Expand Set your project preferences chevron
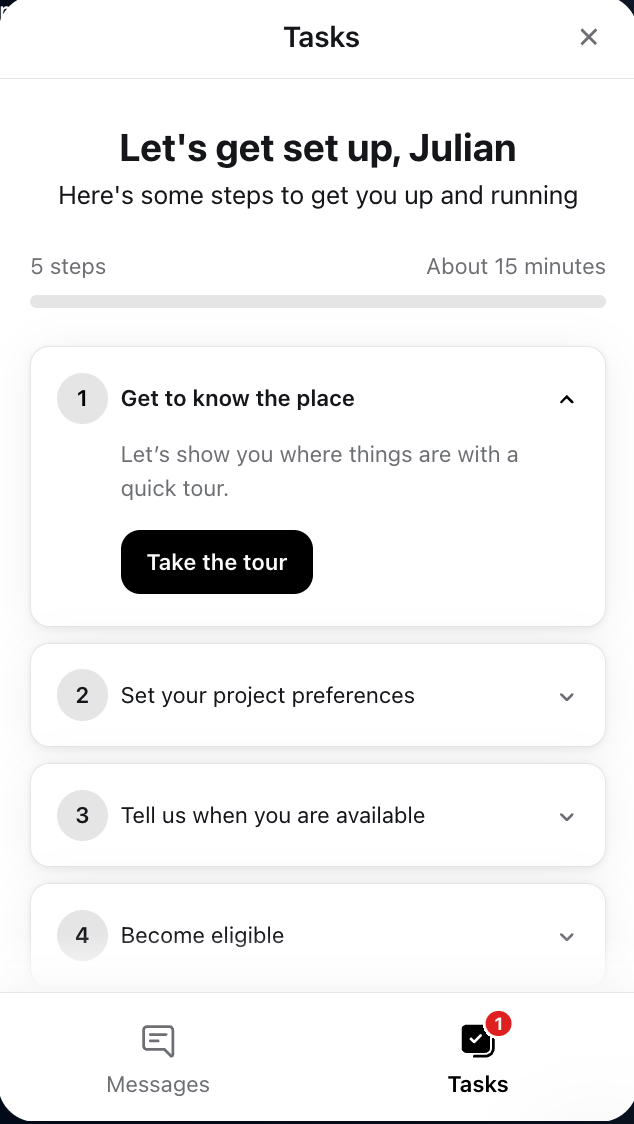The image size is (634, 1124). 567,696
